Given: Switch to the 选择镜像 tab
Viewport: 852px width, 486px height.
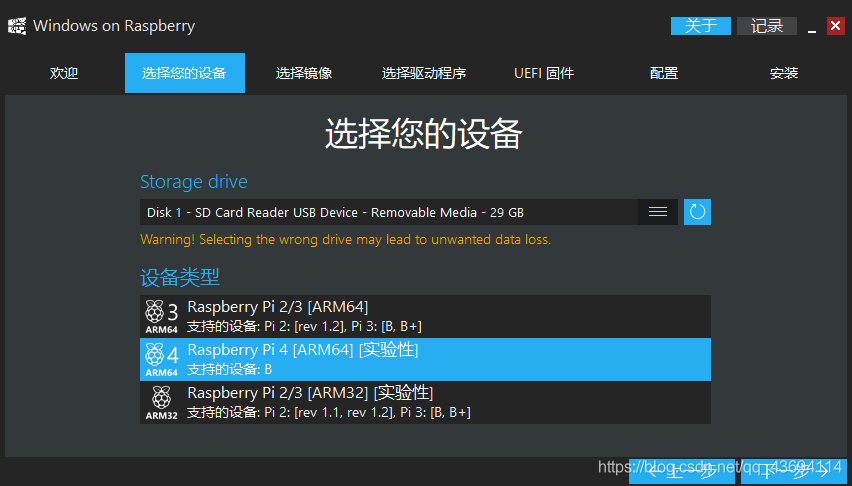Looking at the screenshot, I should [x=304, y=73].
